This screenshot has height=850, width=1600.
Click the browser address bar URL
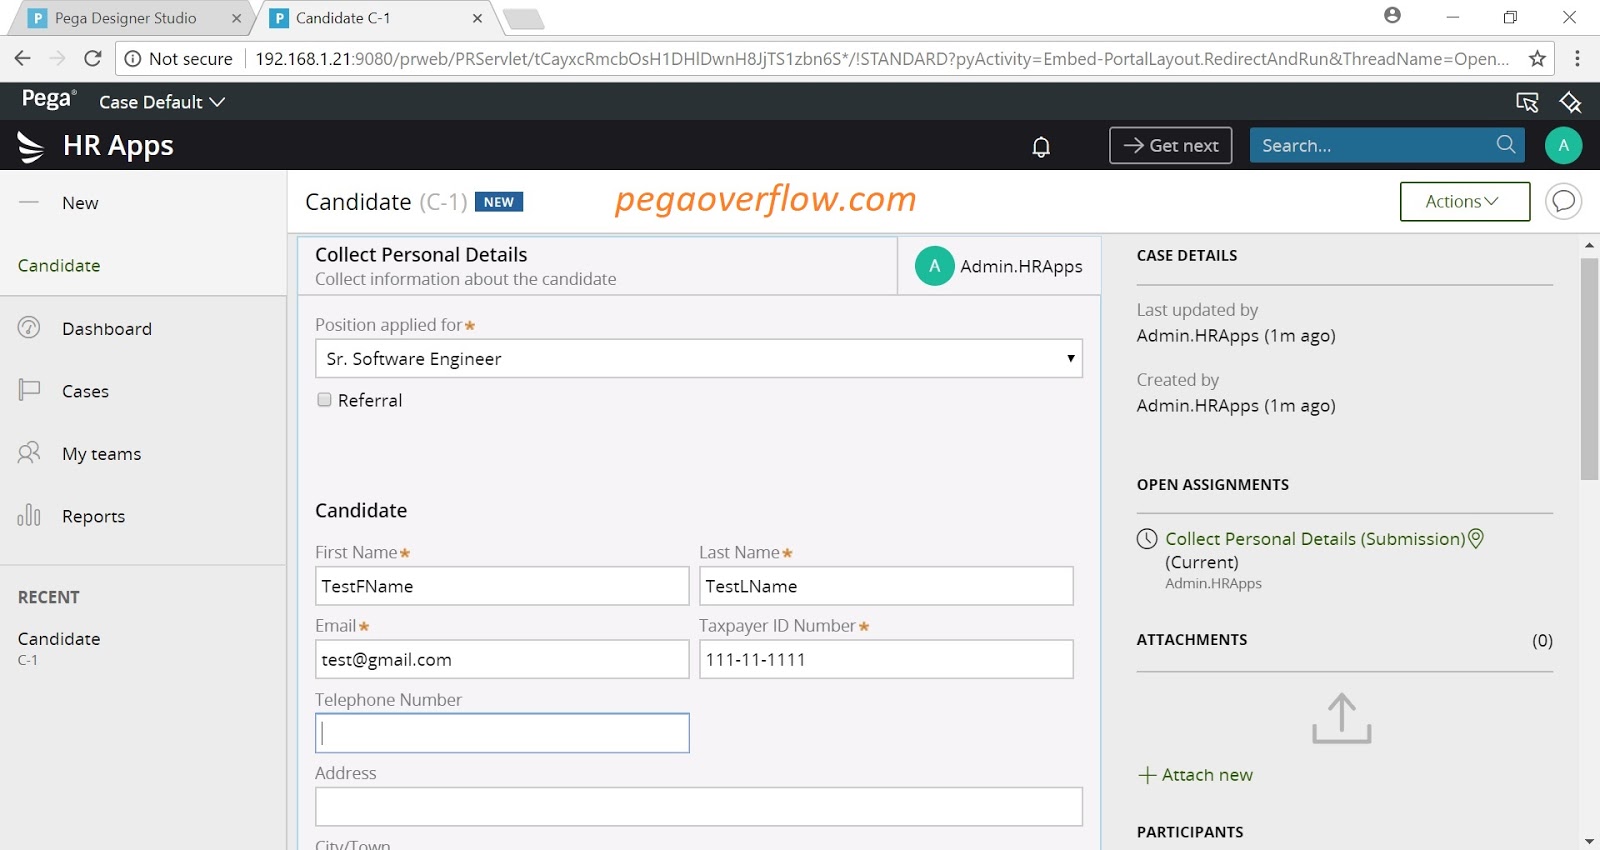point(882,59)
